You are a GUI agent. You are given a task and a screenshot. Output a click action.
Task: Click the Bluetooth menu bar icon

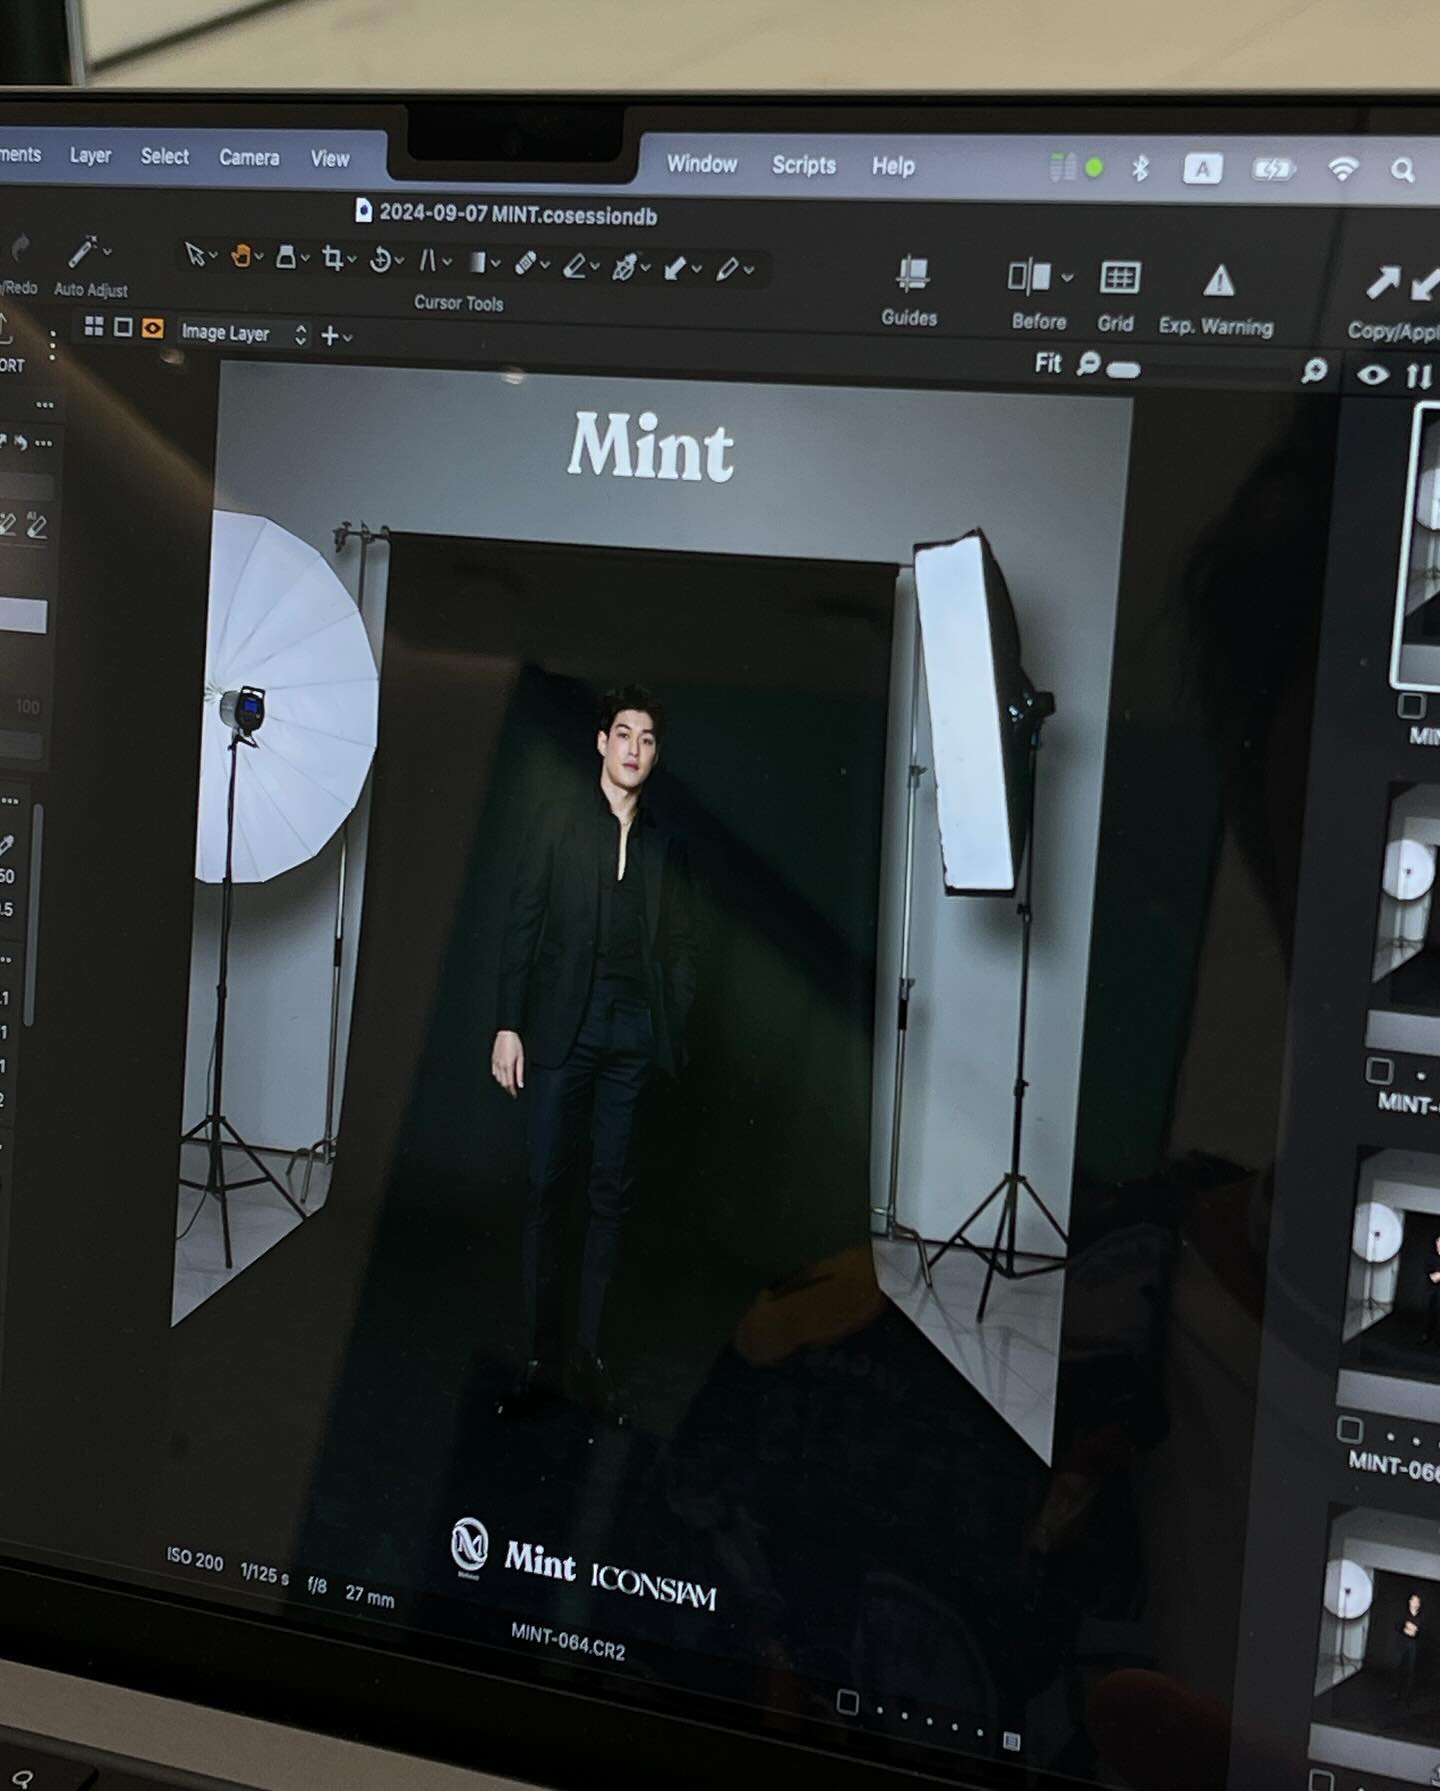coord(1140,168)
